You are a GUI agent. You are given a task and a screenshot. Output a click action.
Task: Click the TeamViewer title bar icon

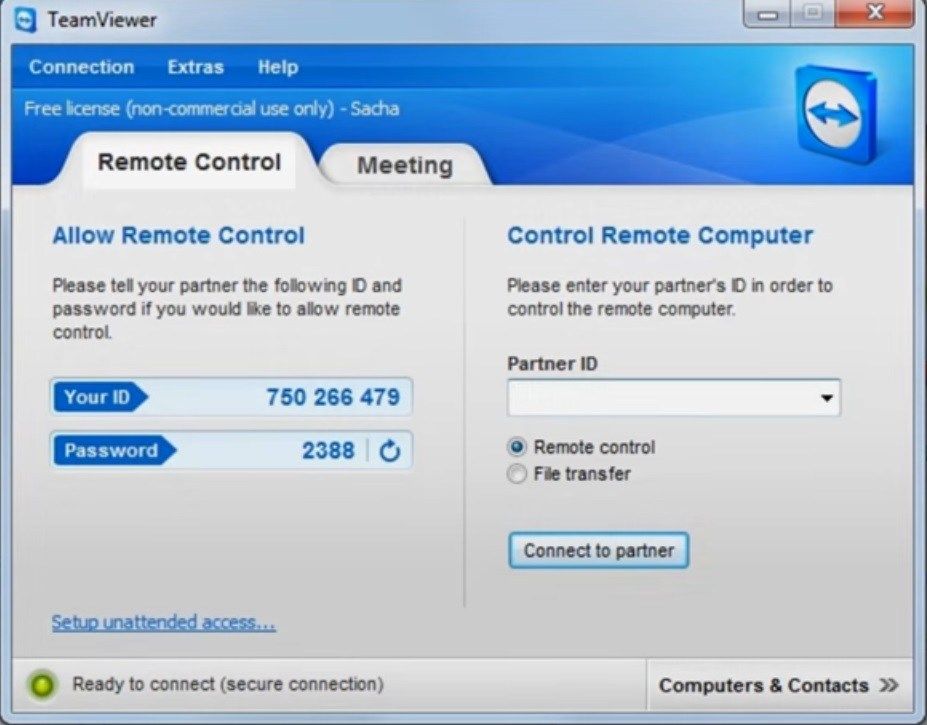pos(25,21)
